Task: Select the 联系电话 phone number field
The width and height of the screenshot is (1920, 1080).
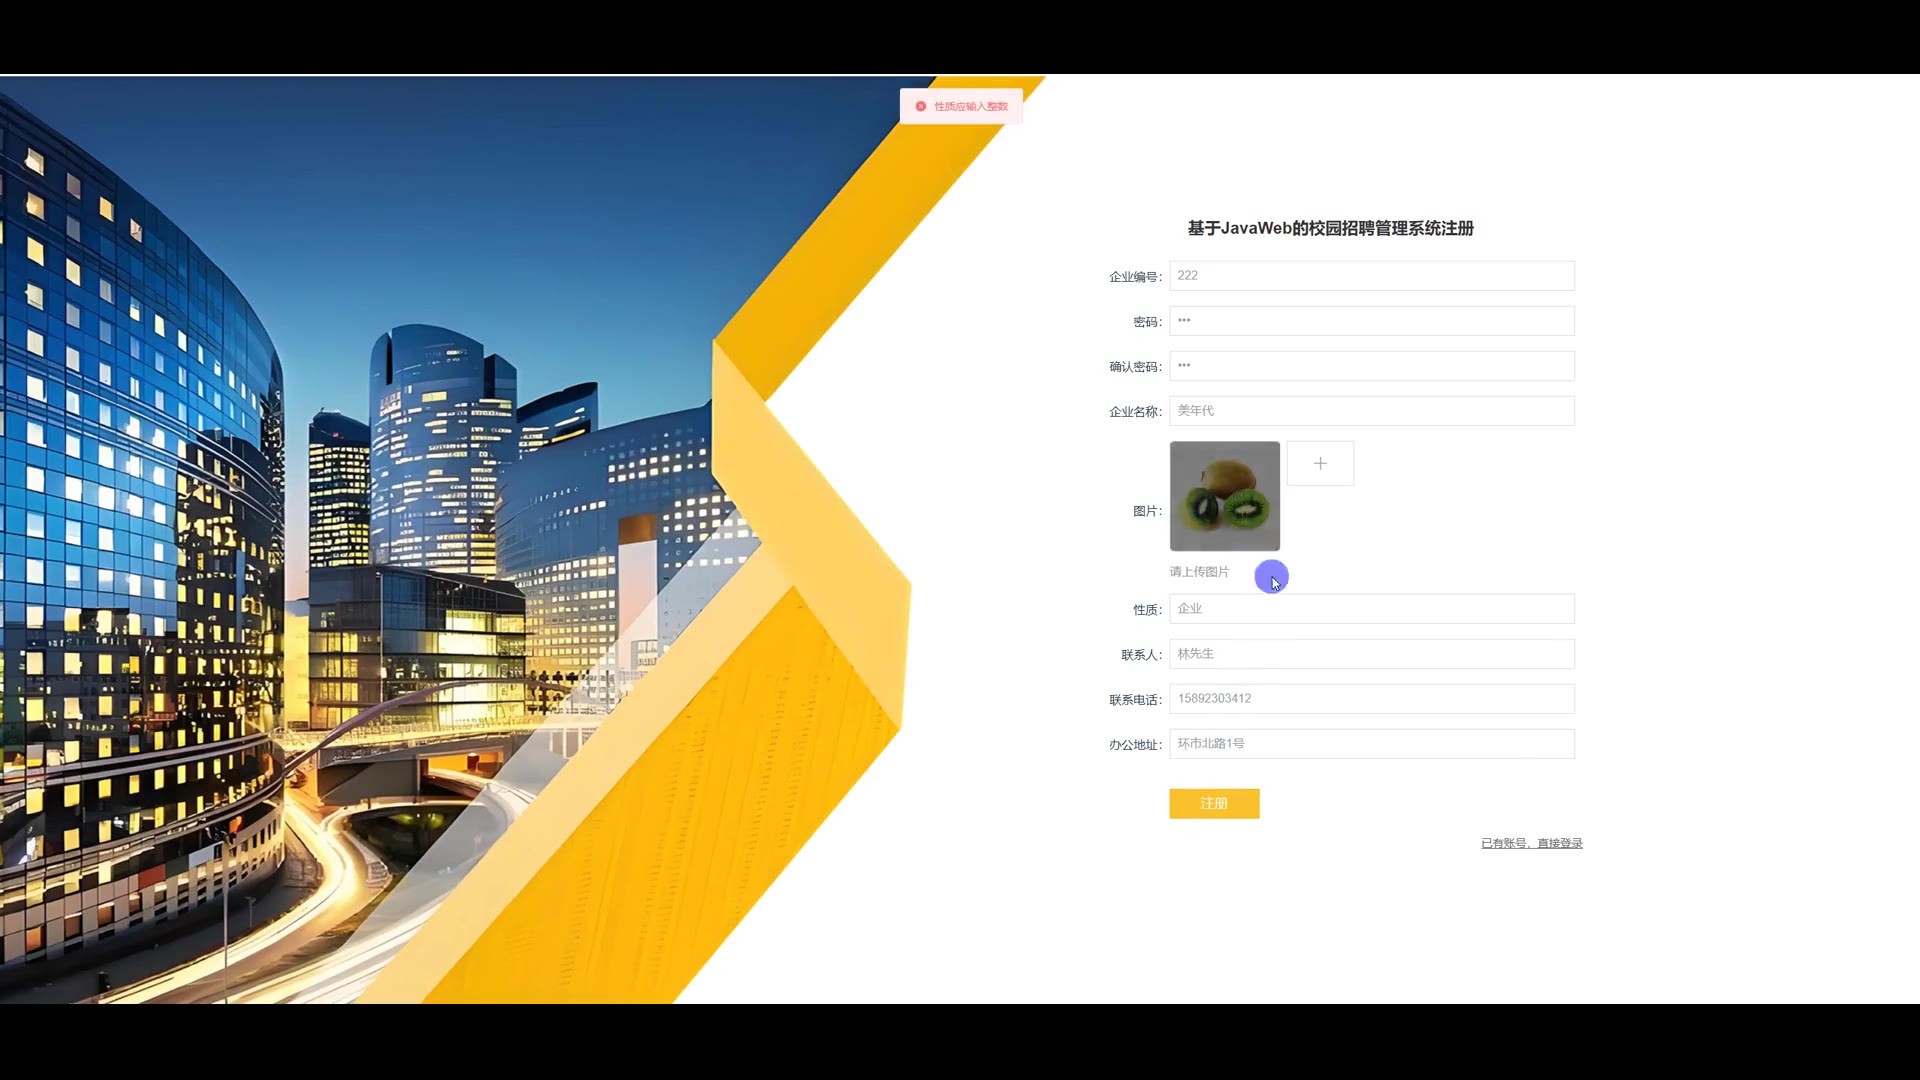Action: pyautogui.click(x=1371, y=699)
